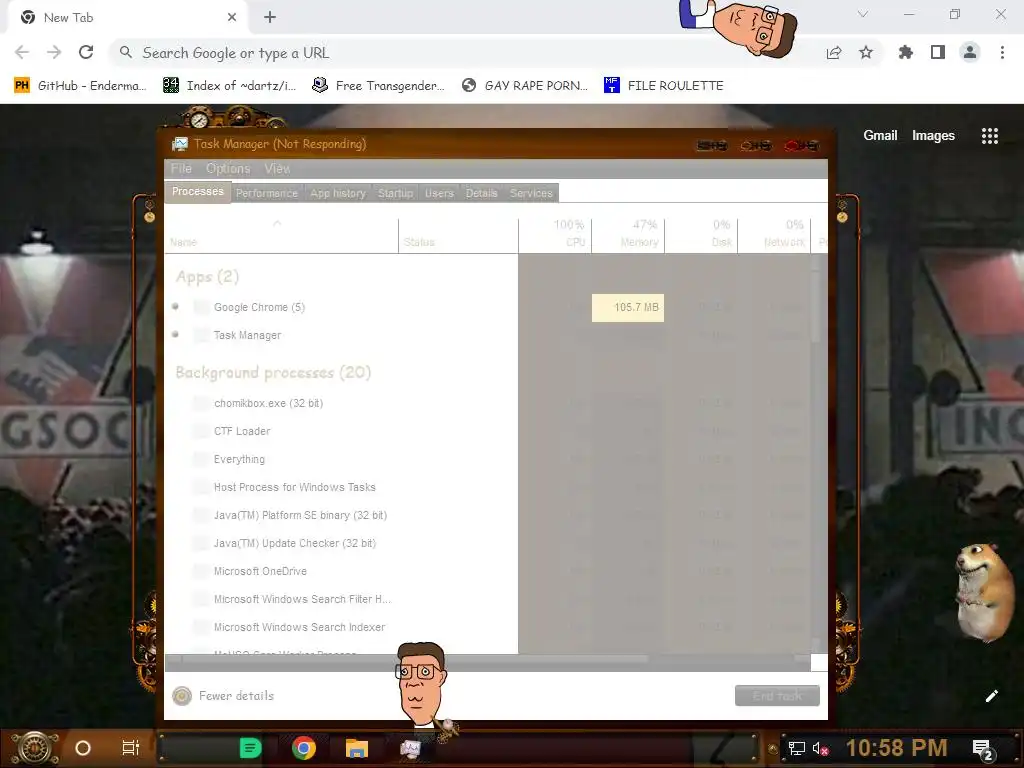Image resolution: width=1024 pixels, height=768 pixels.
Task: Select the Processes tab
Action: (x=197, y=191)
